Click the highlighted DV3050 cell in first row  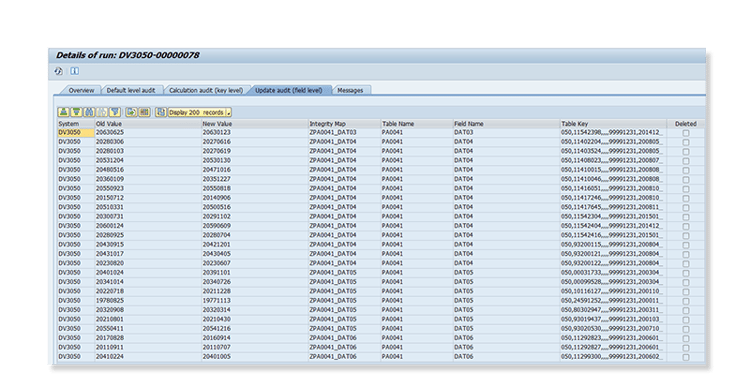click(76, 133)
